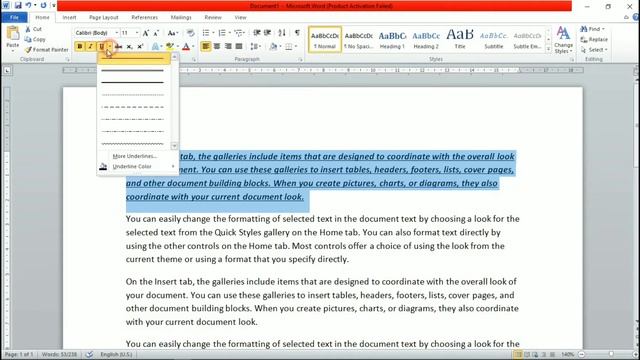Align text right
Image resolution: width=640 pixels, height=360 pixels.
click(228, 47)
